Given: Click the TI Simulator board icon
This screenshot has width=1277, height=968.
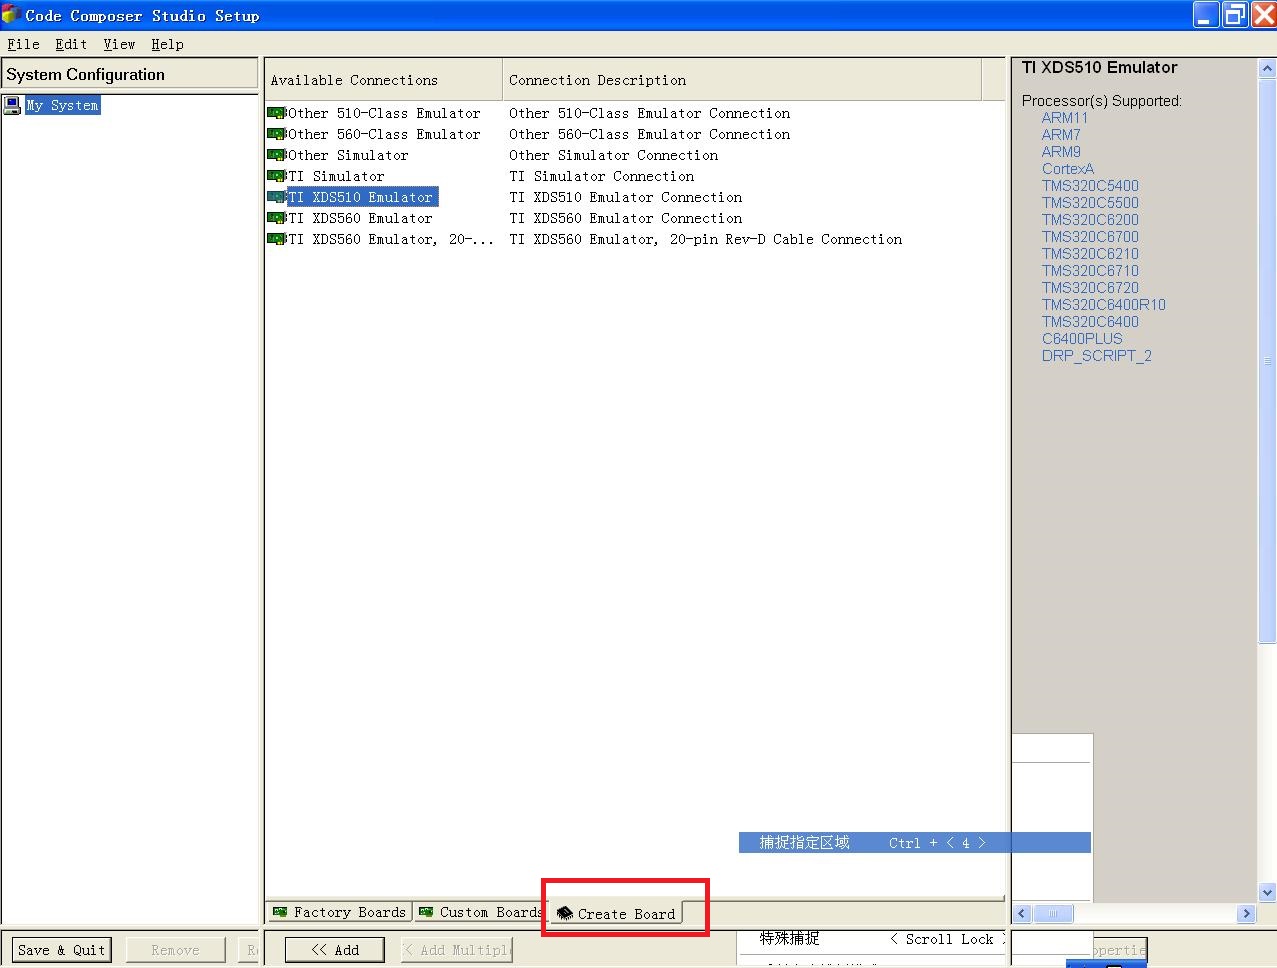Looking at the screenshot, I should (x=276, y=176).
